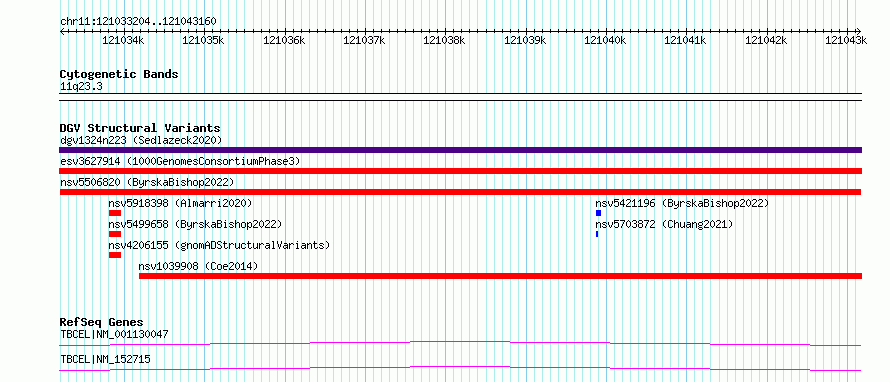The image size is (890, 382).
Task: Select nsv4206155 gnomAD red segment
Action: (115, 255)
